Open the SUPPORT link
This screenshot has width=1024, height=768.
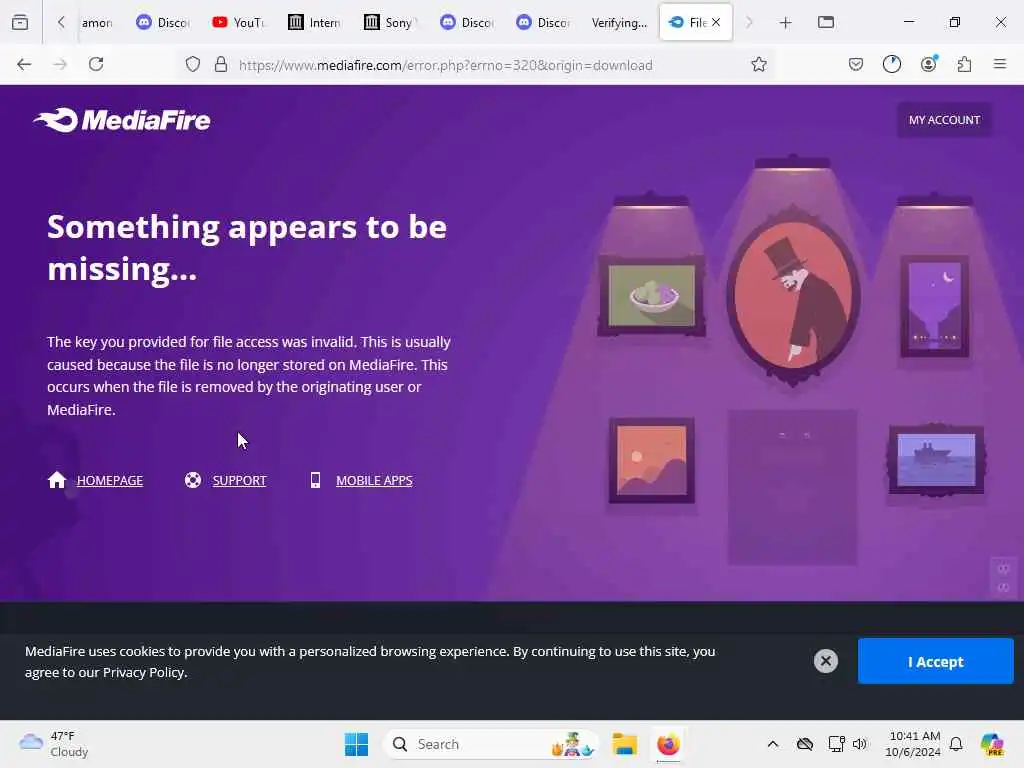[239, 481]
